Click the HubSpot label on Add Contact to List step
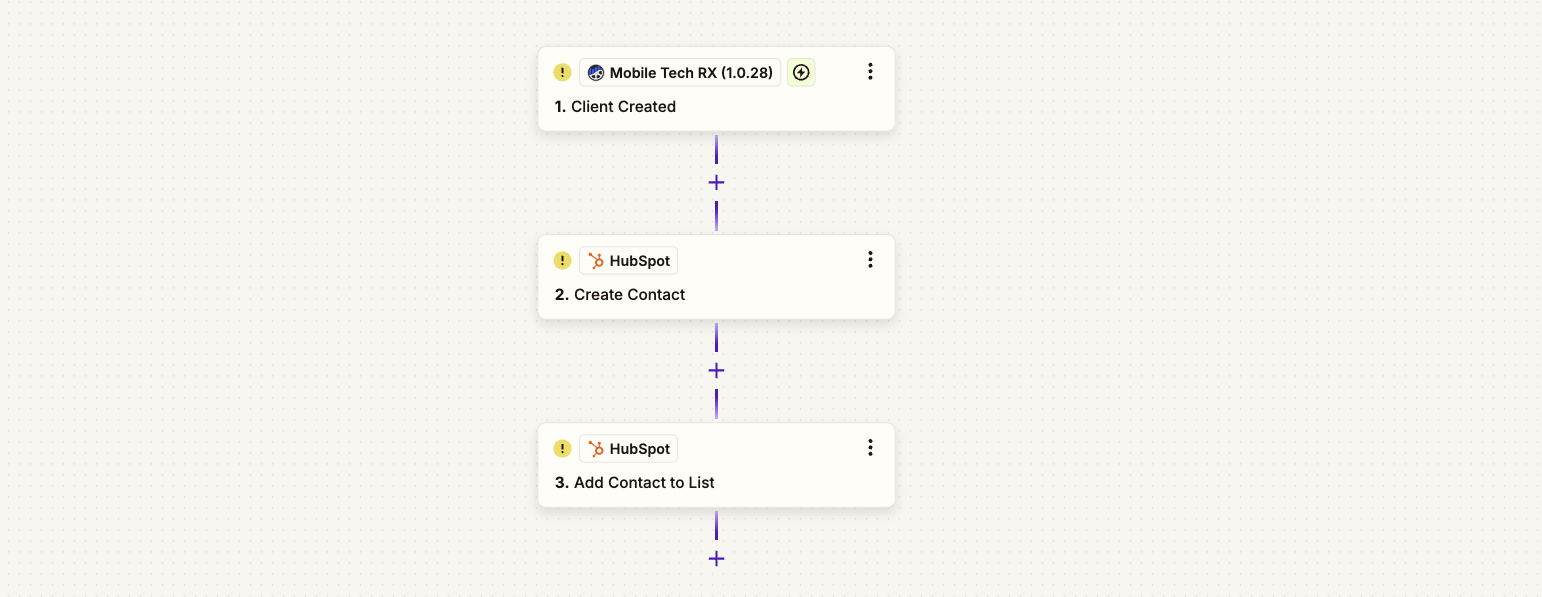Viewport: 1542px width, 597px height. pyautogui.click(x=628, y=448)
